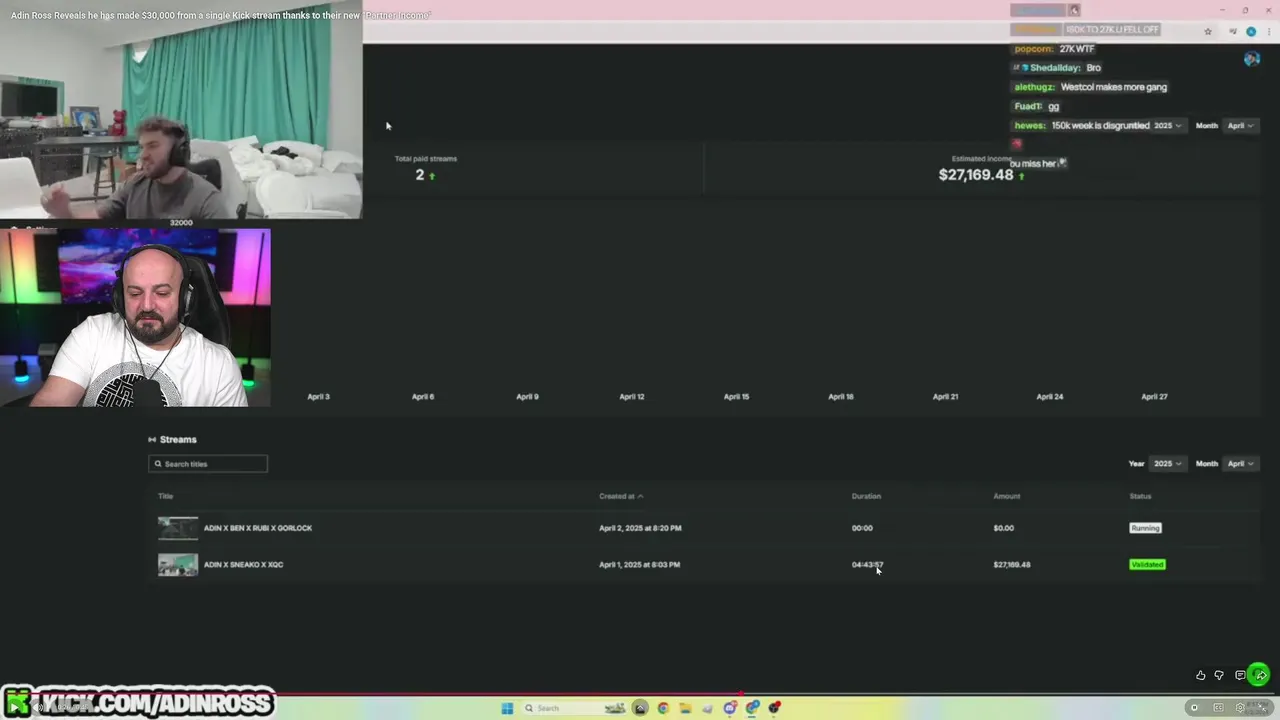Open the Streams table Month April dropdown

(1240, 464)
